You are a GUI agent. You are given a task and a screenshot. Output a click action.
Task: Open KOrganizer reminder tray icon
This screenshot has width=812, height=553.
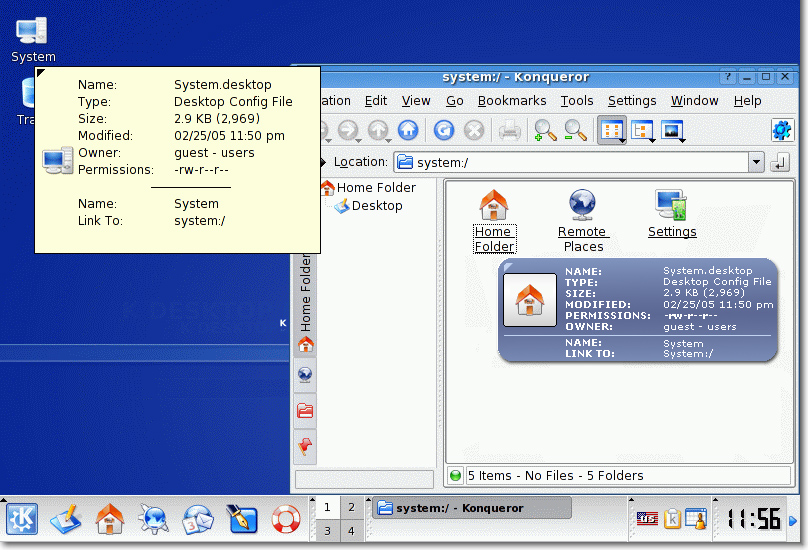coord(696,518)
